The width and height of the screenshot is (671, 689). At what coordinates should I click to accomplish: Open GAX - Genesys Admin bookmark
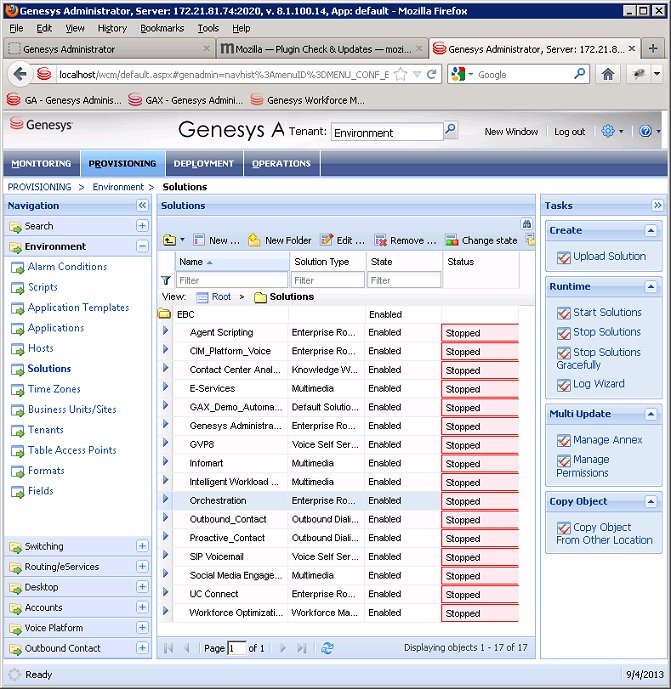[185, 100]
